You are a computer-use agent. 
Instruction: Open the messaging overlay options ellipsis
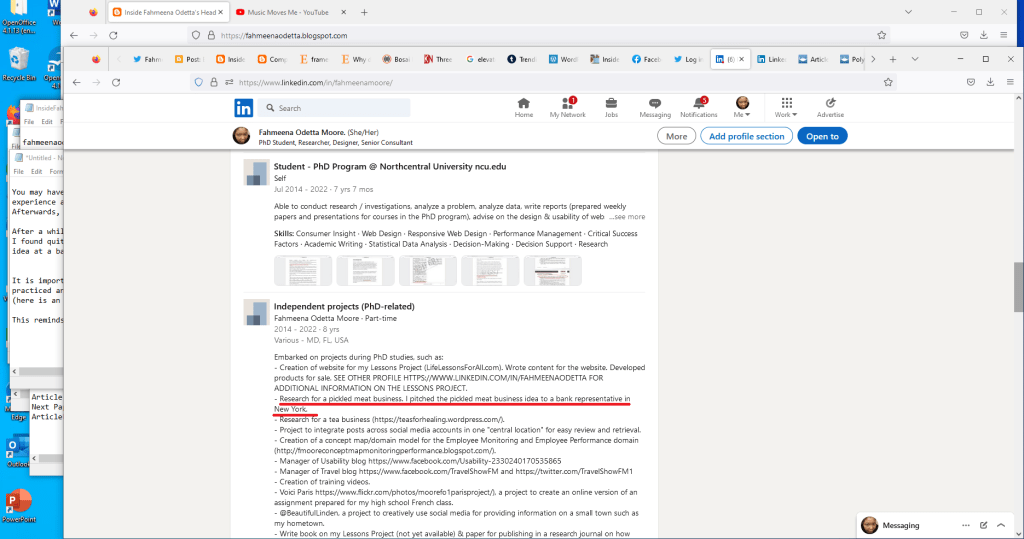[966, 525]
